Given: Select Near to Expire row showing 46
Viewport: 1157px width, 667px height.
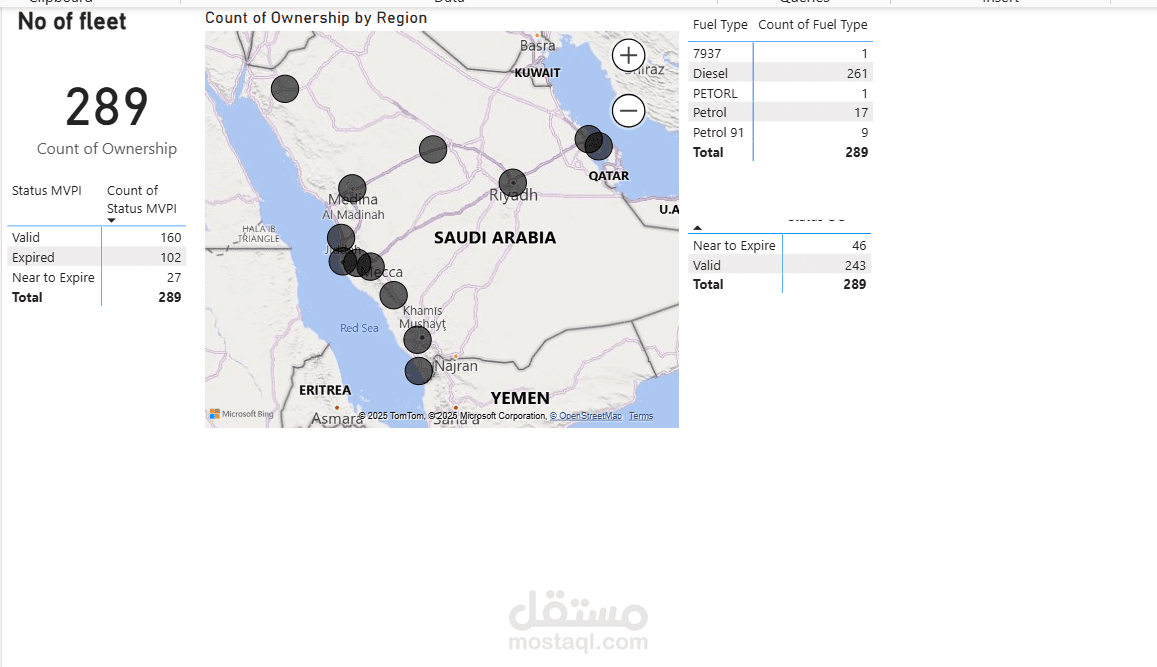Looking at the screenshot, I should click(779, 246).
